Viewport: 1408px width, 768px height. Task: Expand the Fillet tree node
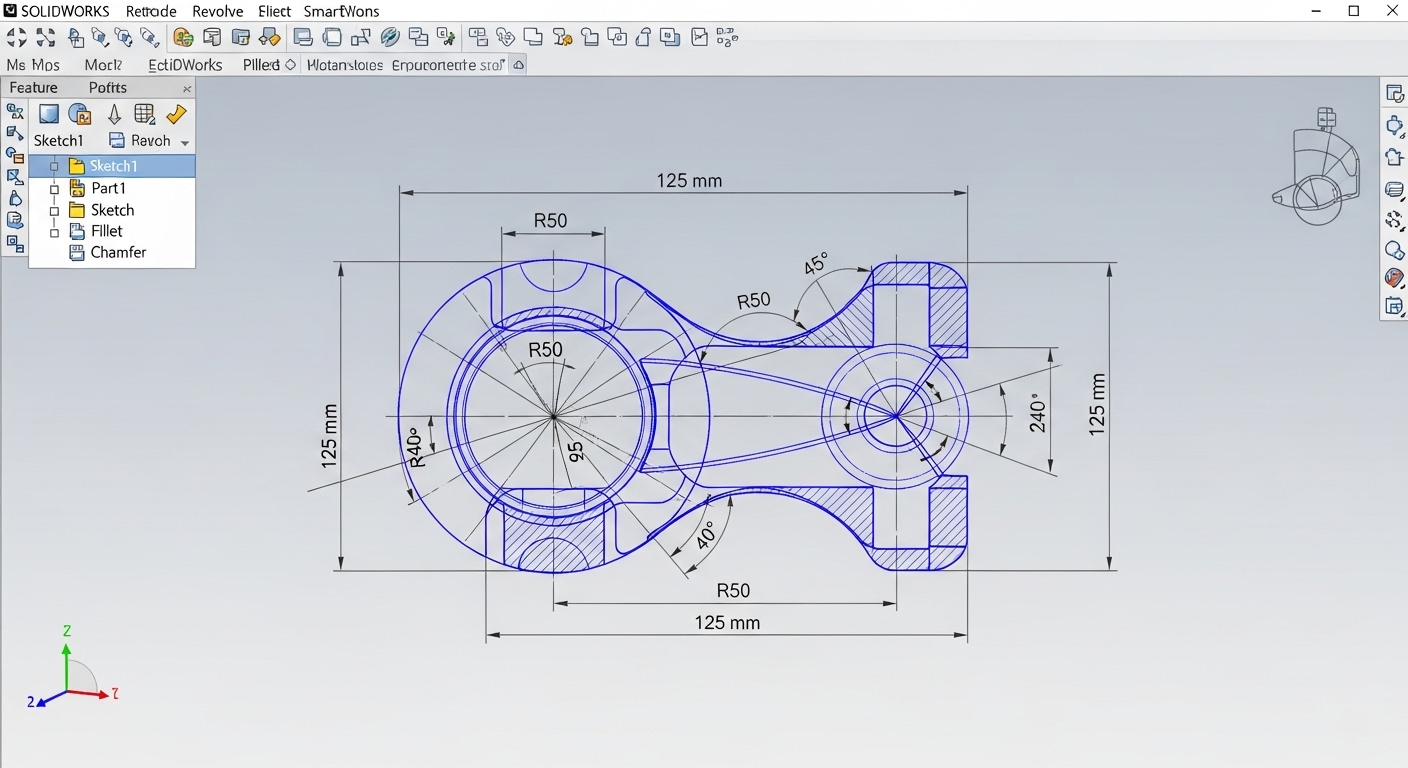coord(55,232)
